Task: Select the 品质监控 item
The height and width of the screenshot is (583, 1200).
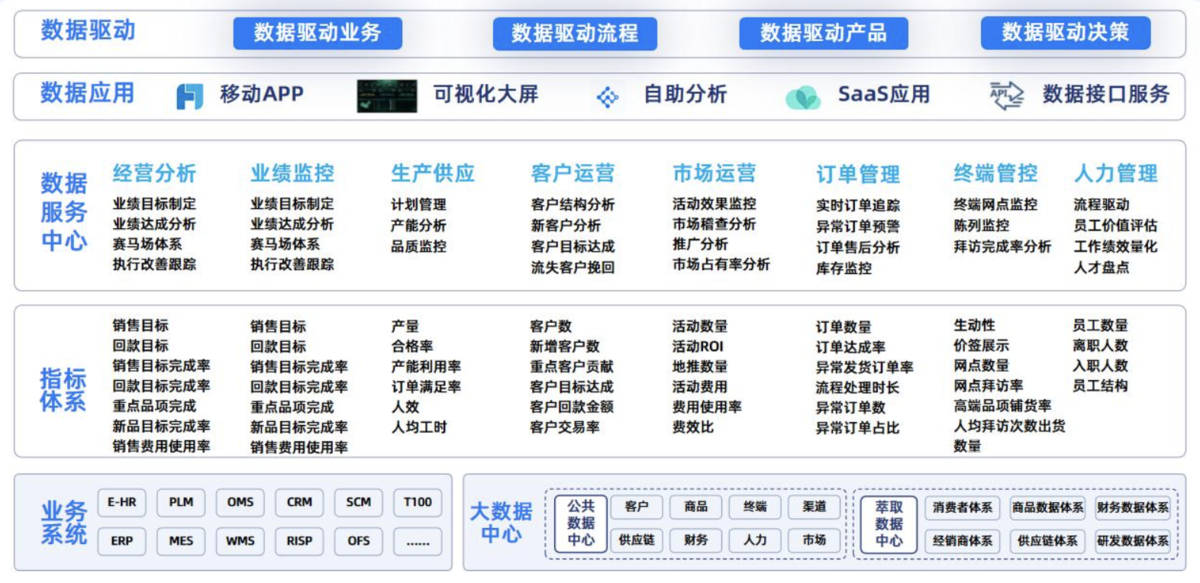Action: (418, 246)
